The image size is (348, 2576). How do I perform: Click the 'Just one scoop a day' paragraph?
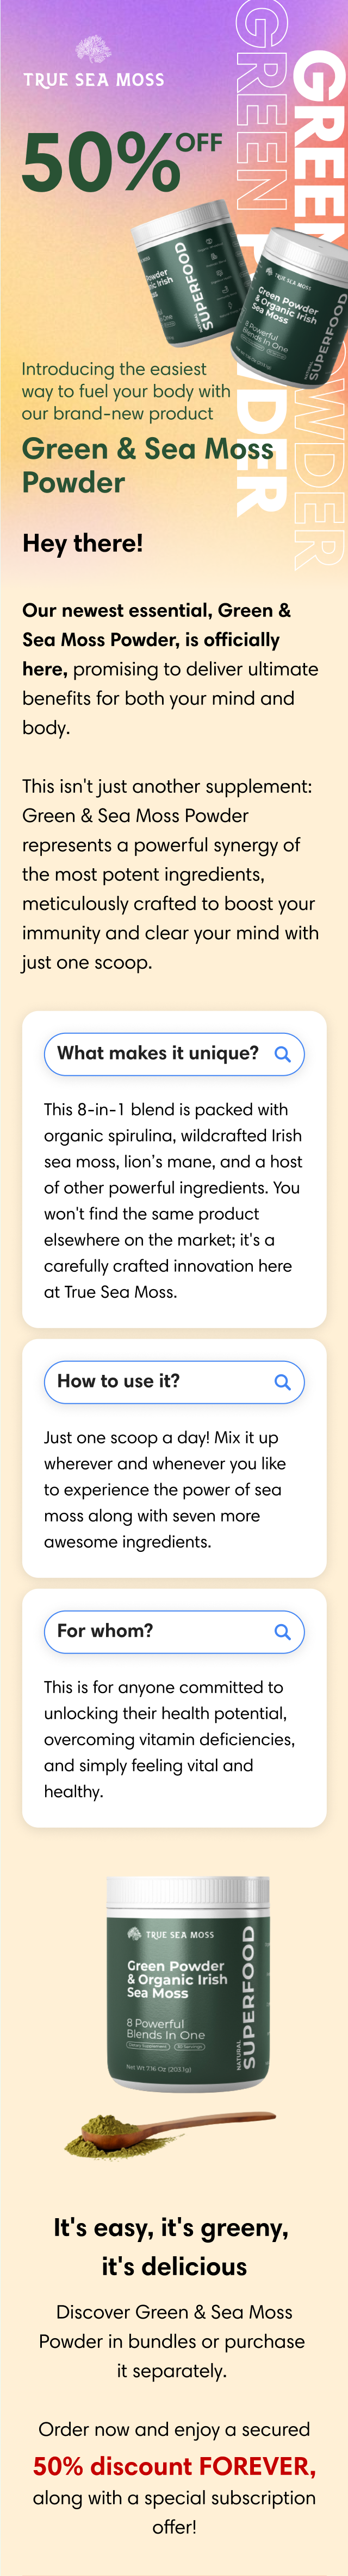[x=165, y=1489]
